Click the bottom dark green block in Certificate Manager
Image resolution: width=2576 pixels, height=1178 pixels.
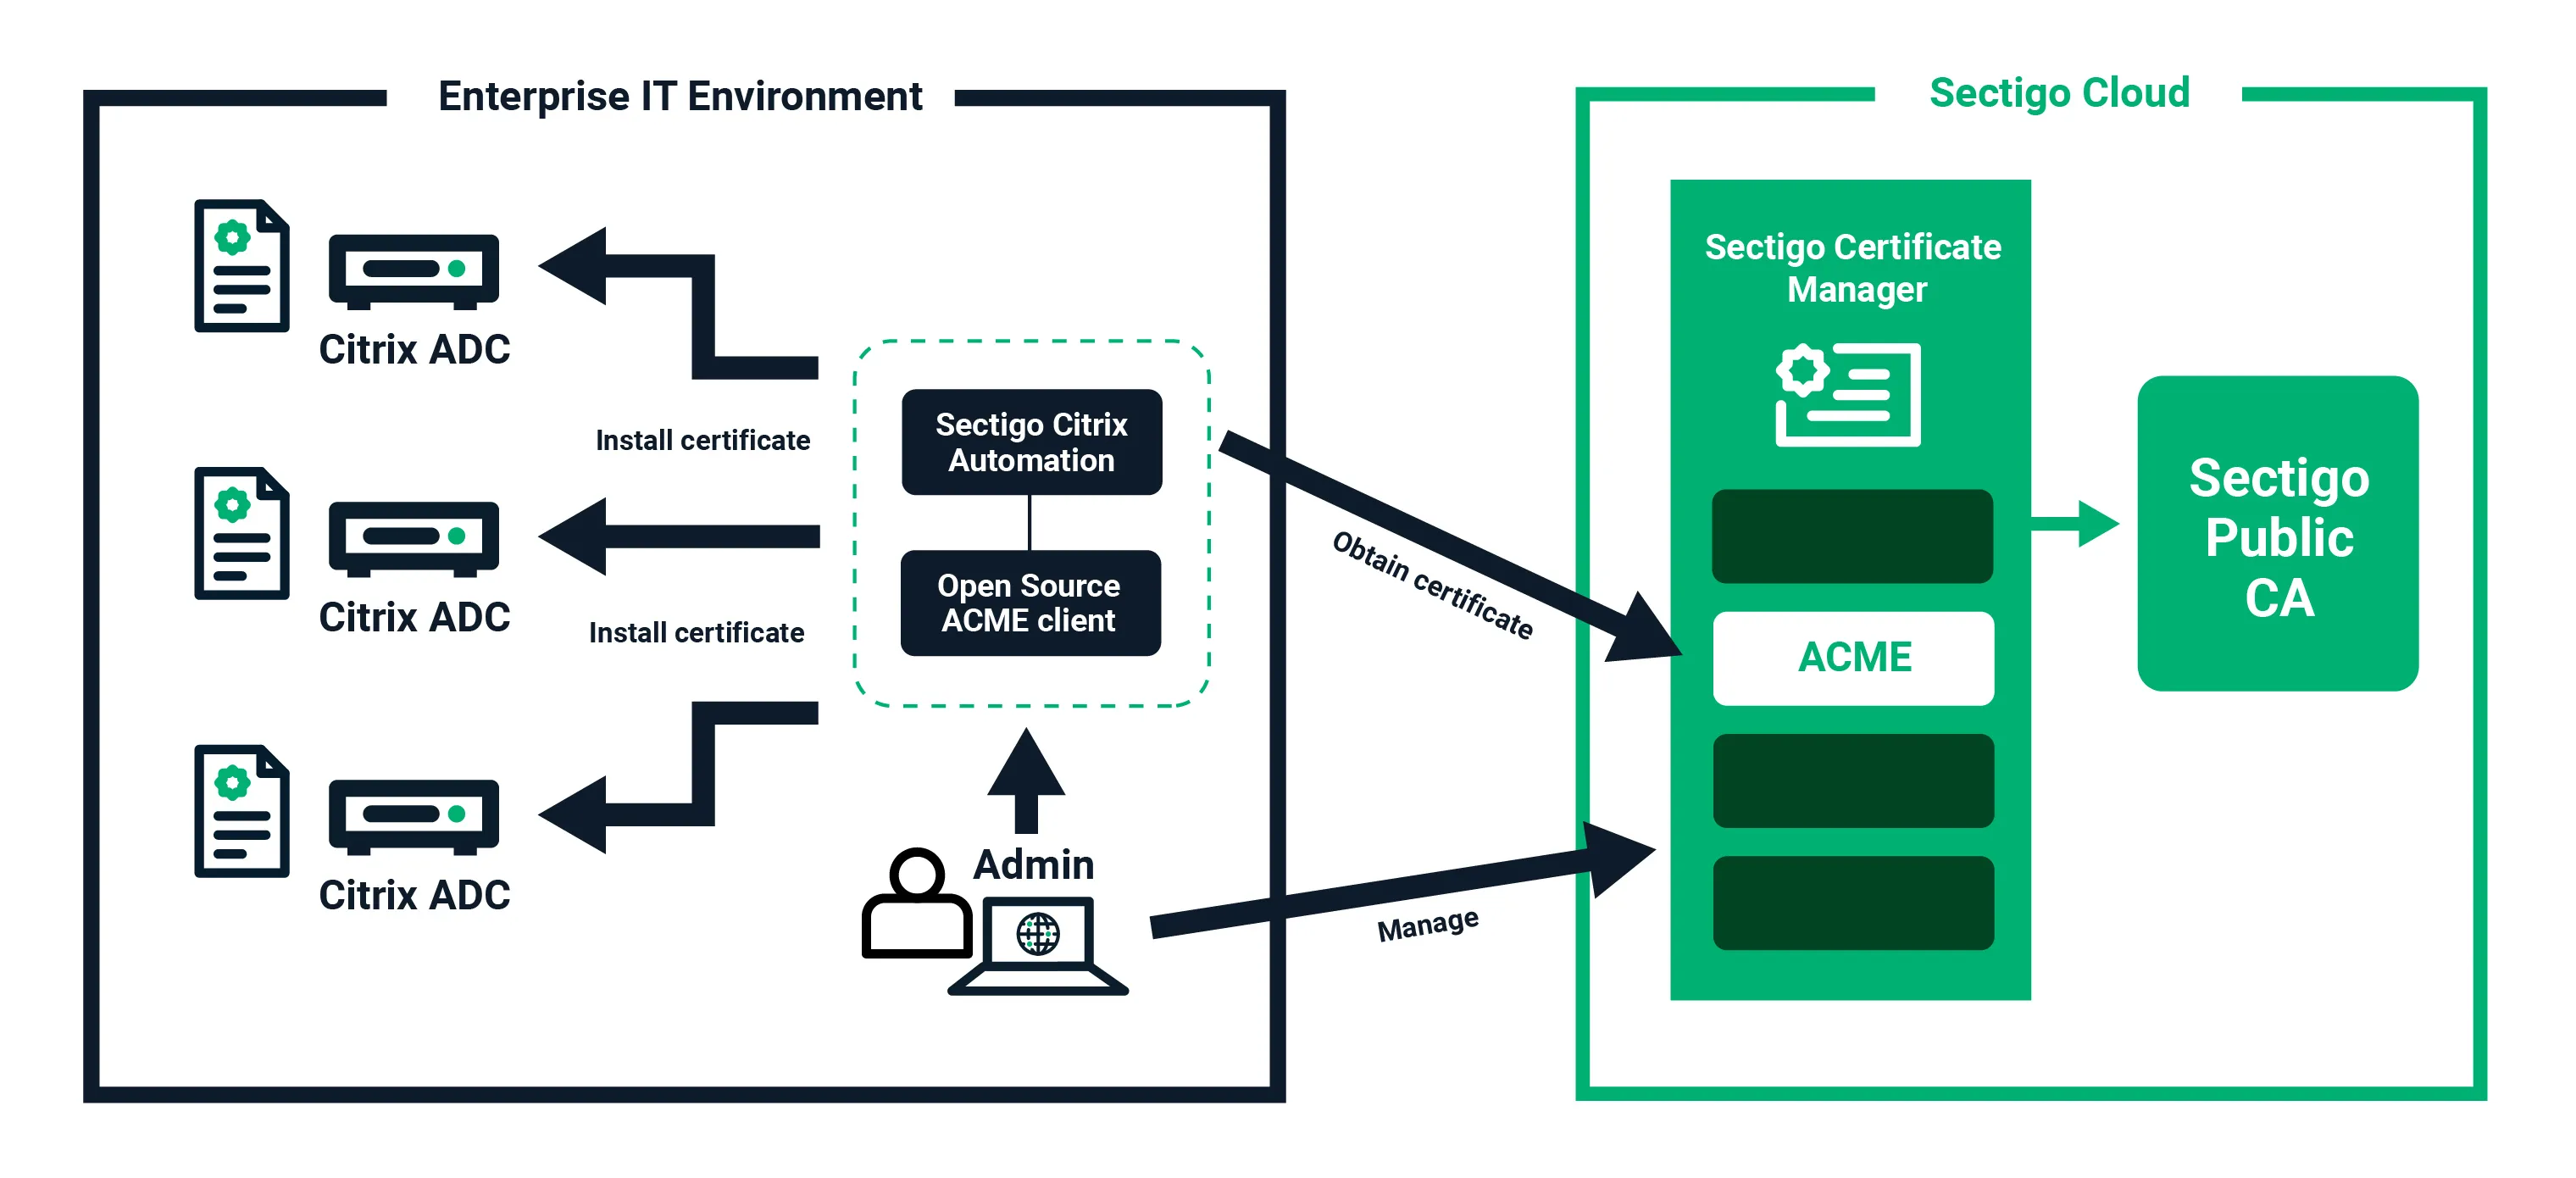coord(1853,903)
